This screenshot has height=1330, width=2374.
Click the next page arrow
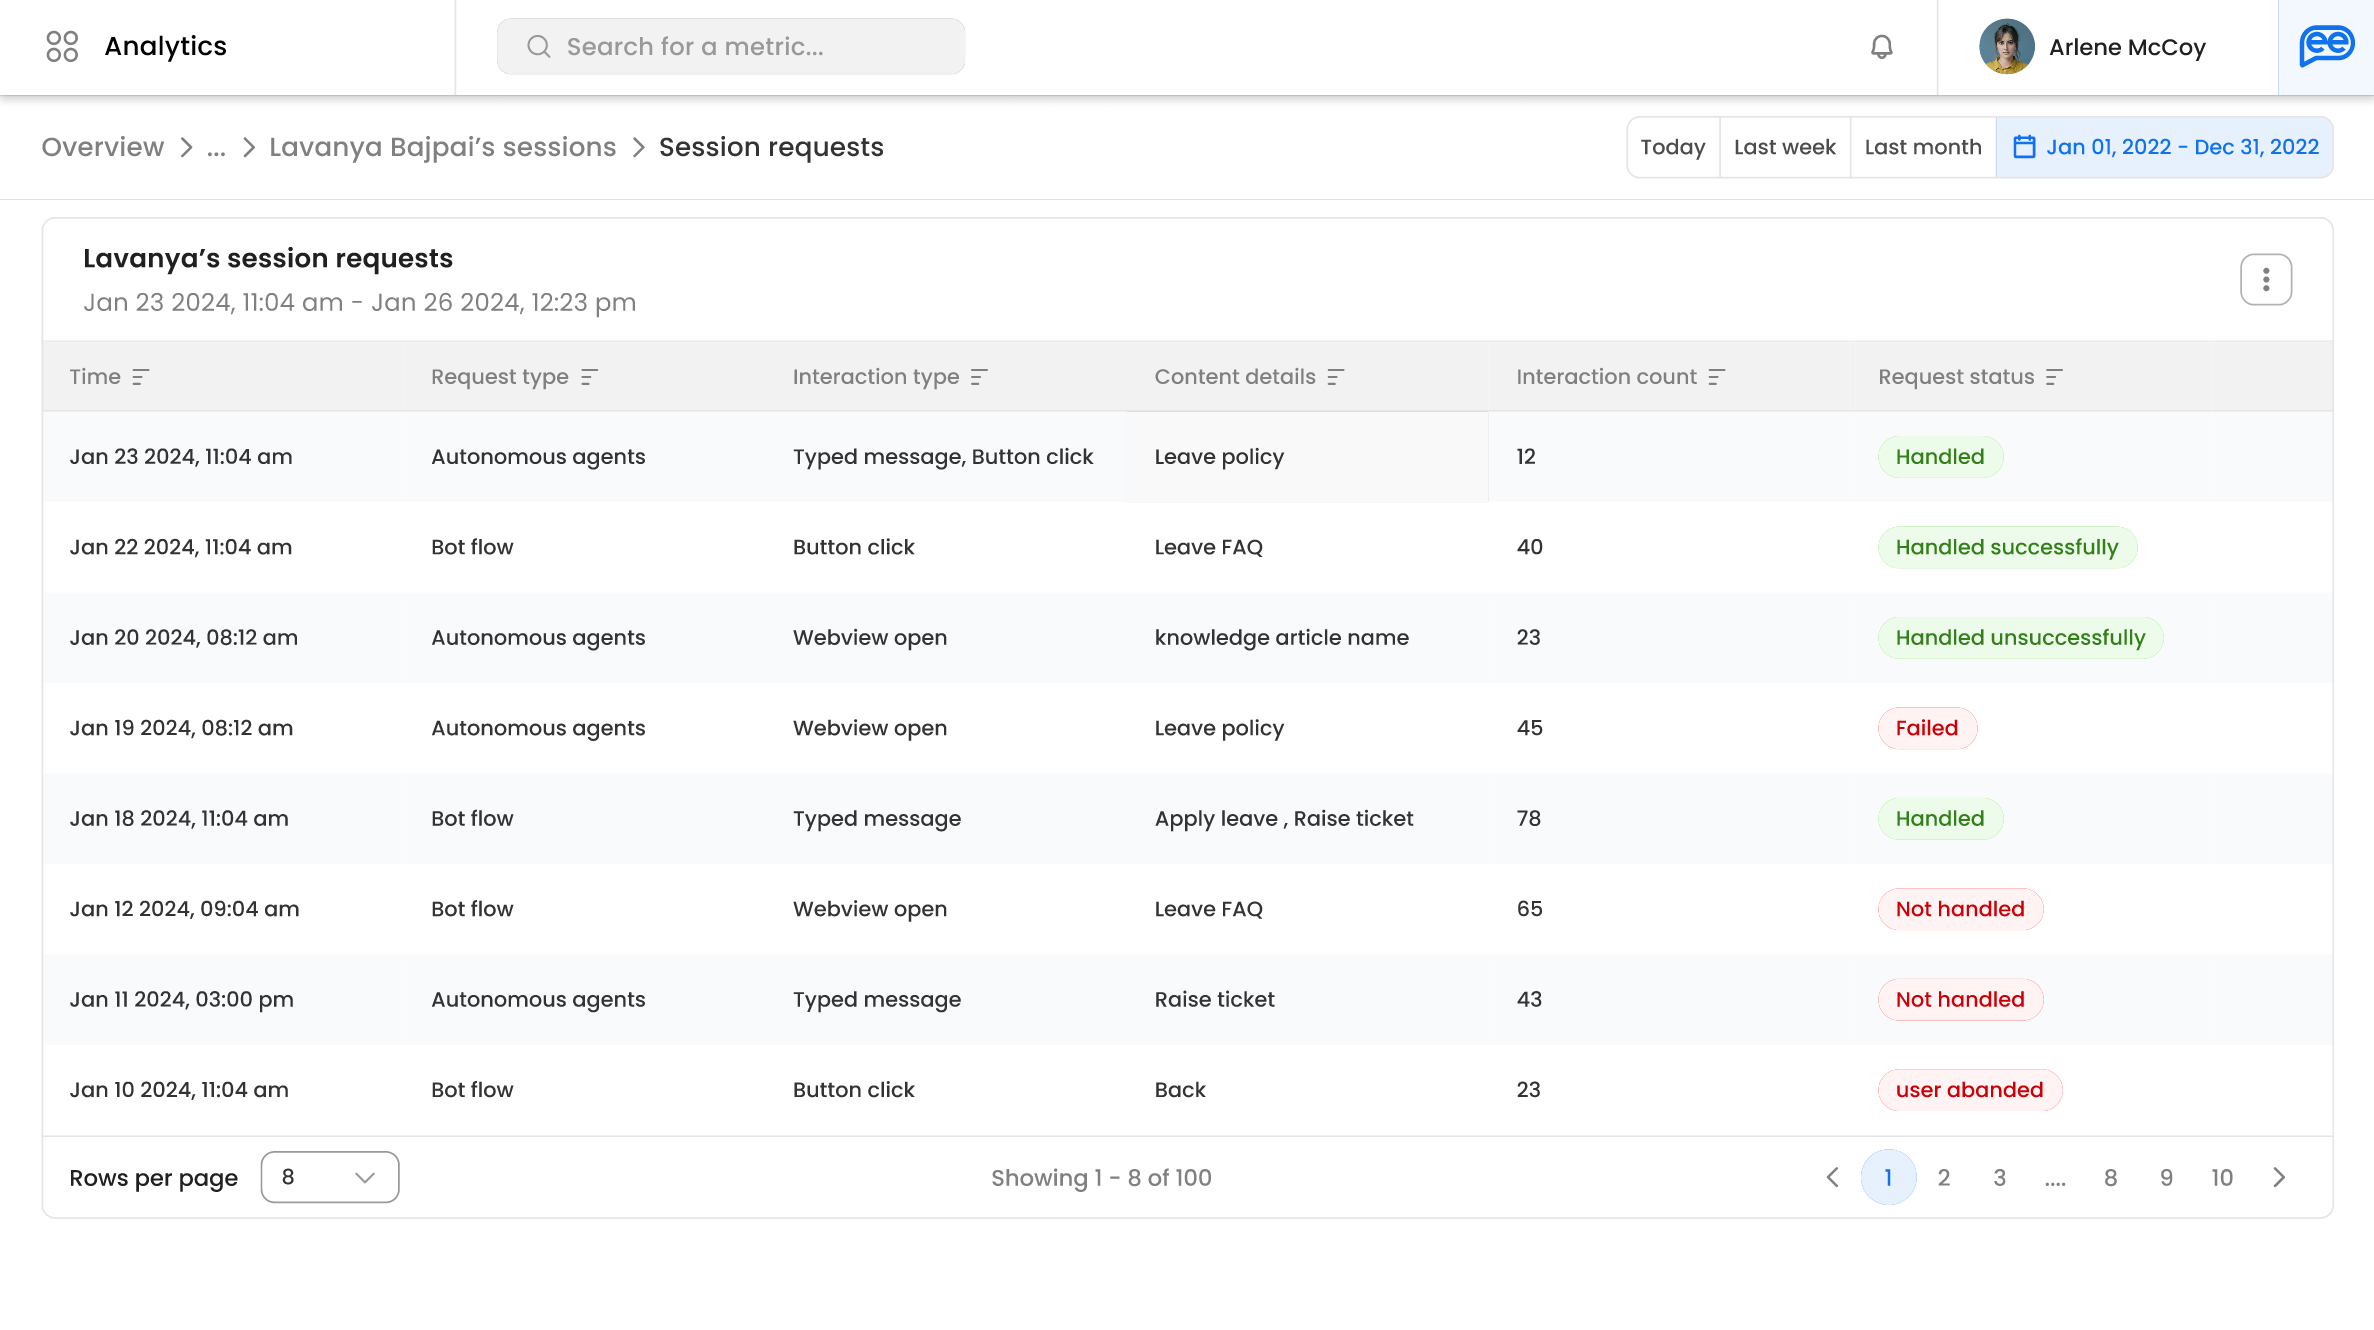point(2279,1177)
